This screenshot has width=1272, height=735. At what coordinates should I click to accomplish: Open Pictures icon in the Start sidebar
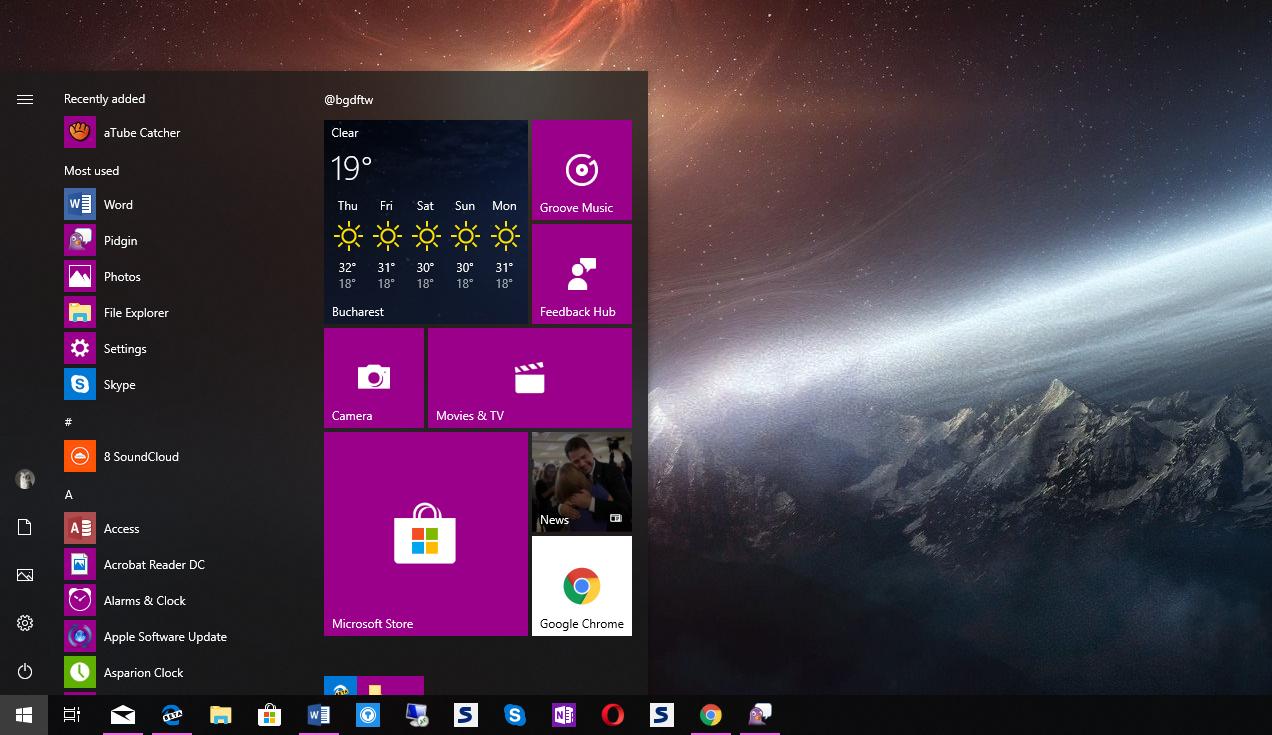click(25, 575)
